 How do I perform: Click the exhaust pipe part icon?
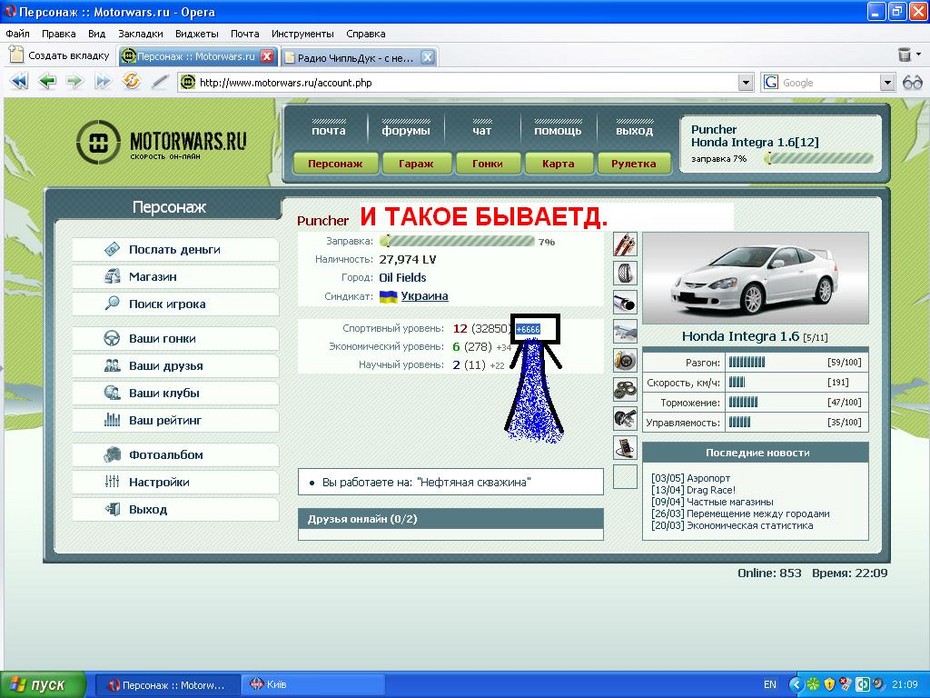click(x=625, y=302)
